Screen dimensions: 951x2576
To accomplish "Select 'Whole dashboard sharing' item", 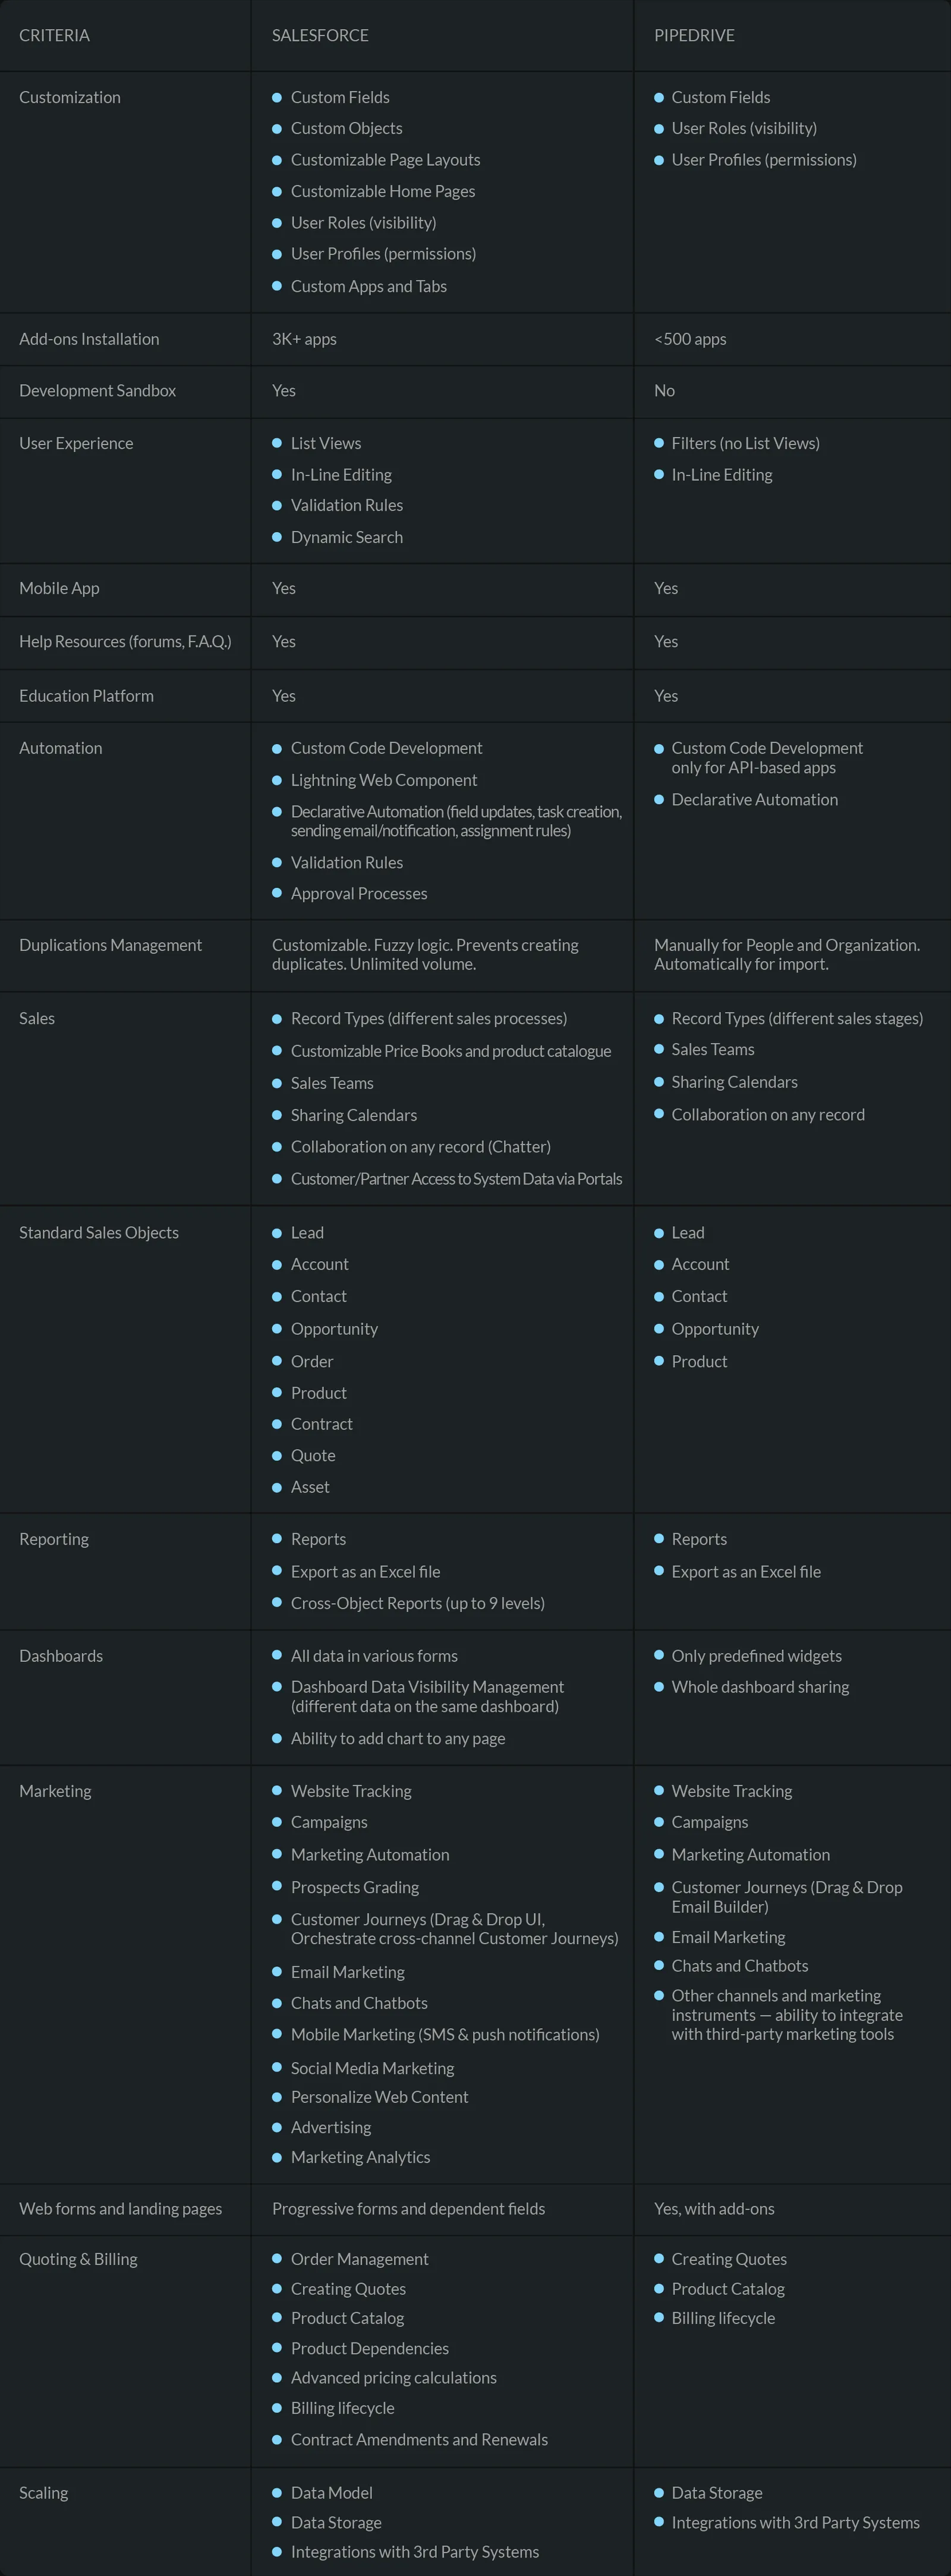I will [760, 1688].
